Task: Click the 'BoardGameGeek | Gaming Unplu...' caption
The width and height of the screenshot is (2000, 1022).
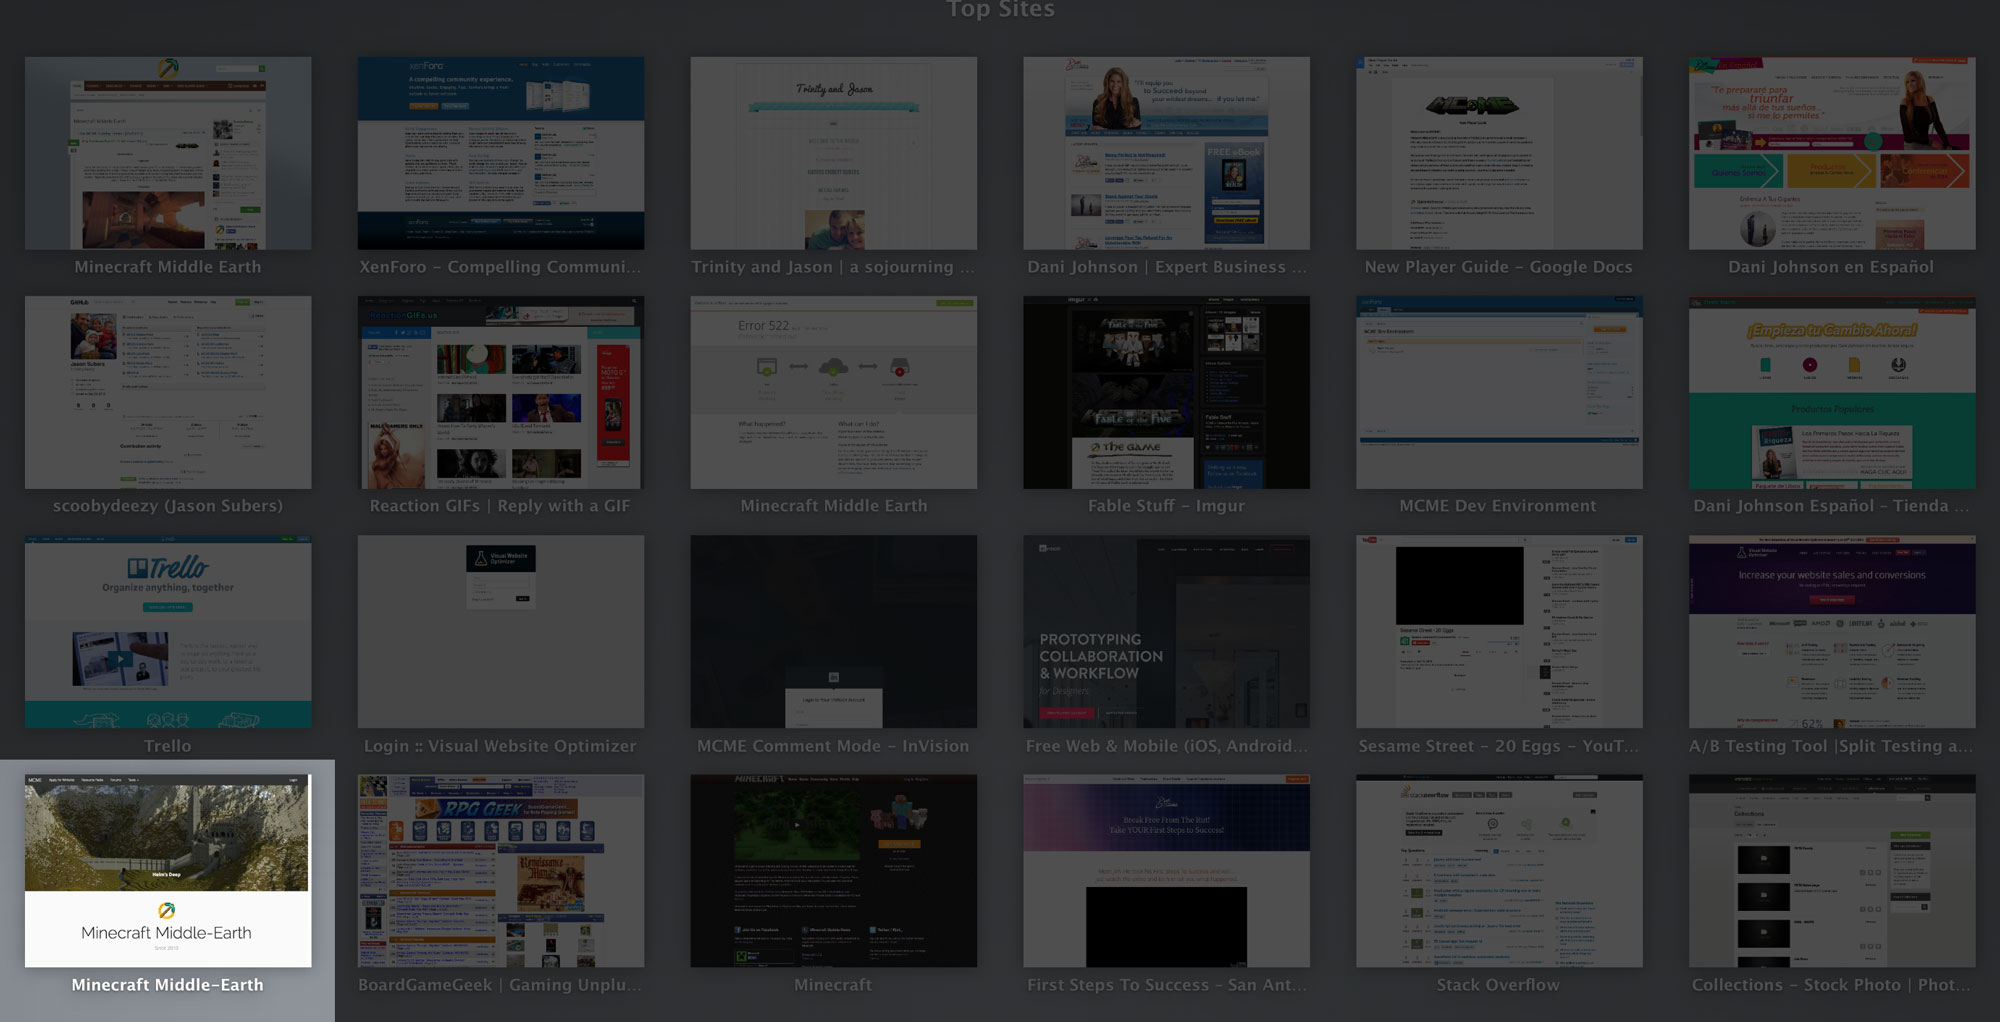Action: pyautogui.click(x=500, y=985)
